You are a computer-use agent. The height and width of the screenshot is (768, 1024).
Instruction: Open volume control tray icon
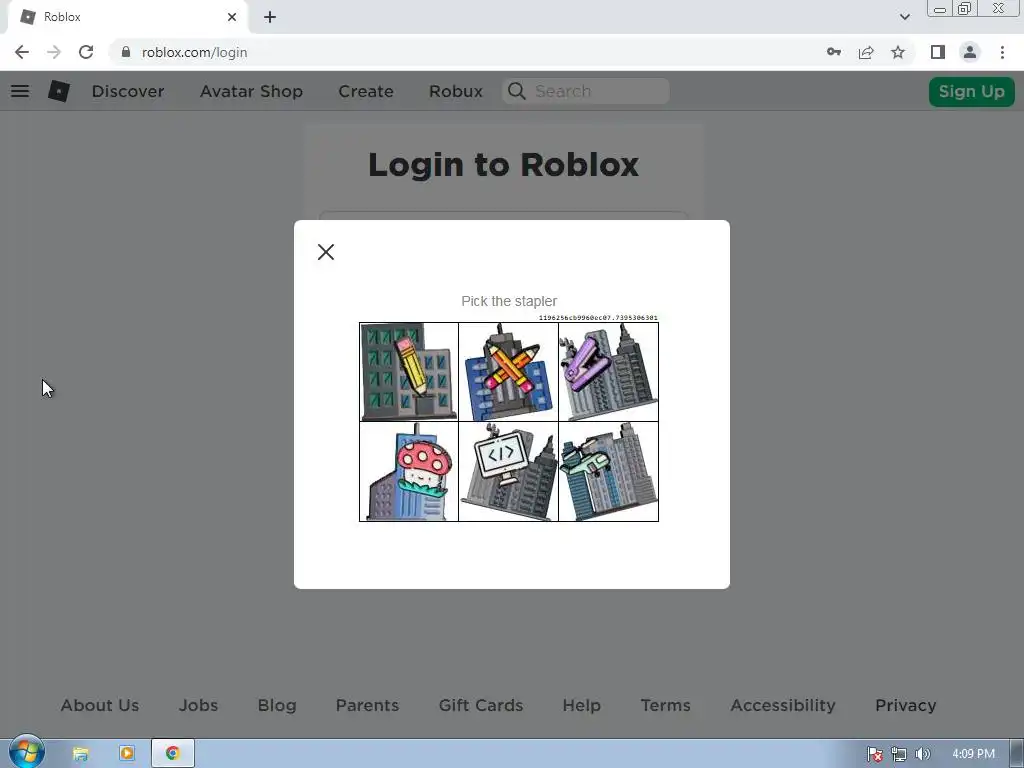pos(922,754)
